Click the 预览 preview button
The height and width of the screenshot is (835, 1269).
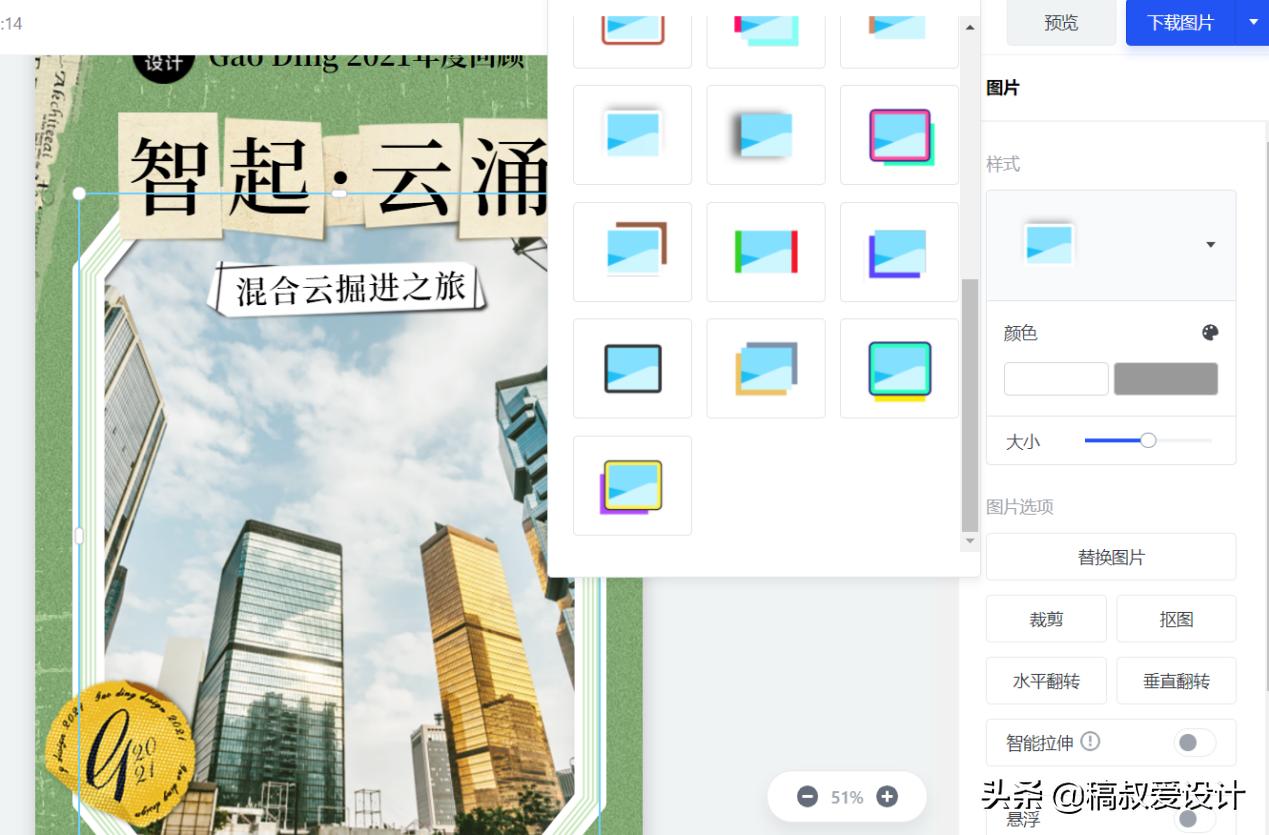(1061, 22)
